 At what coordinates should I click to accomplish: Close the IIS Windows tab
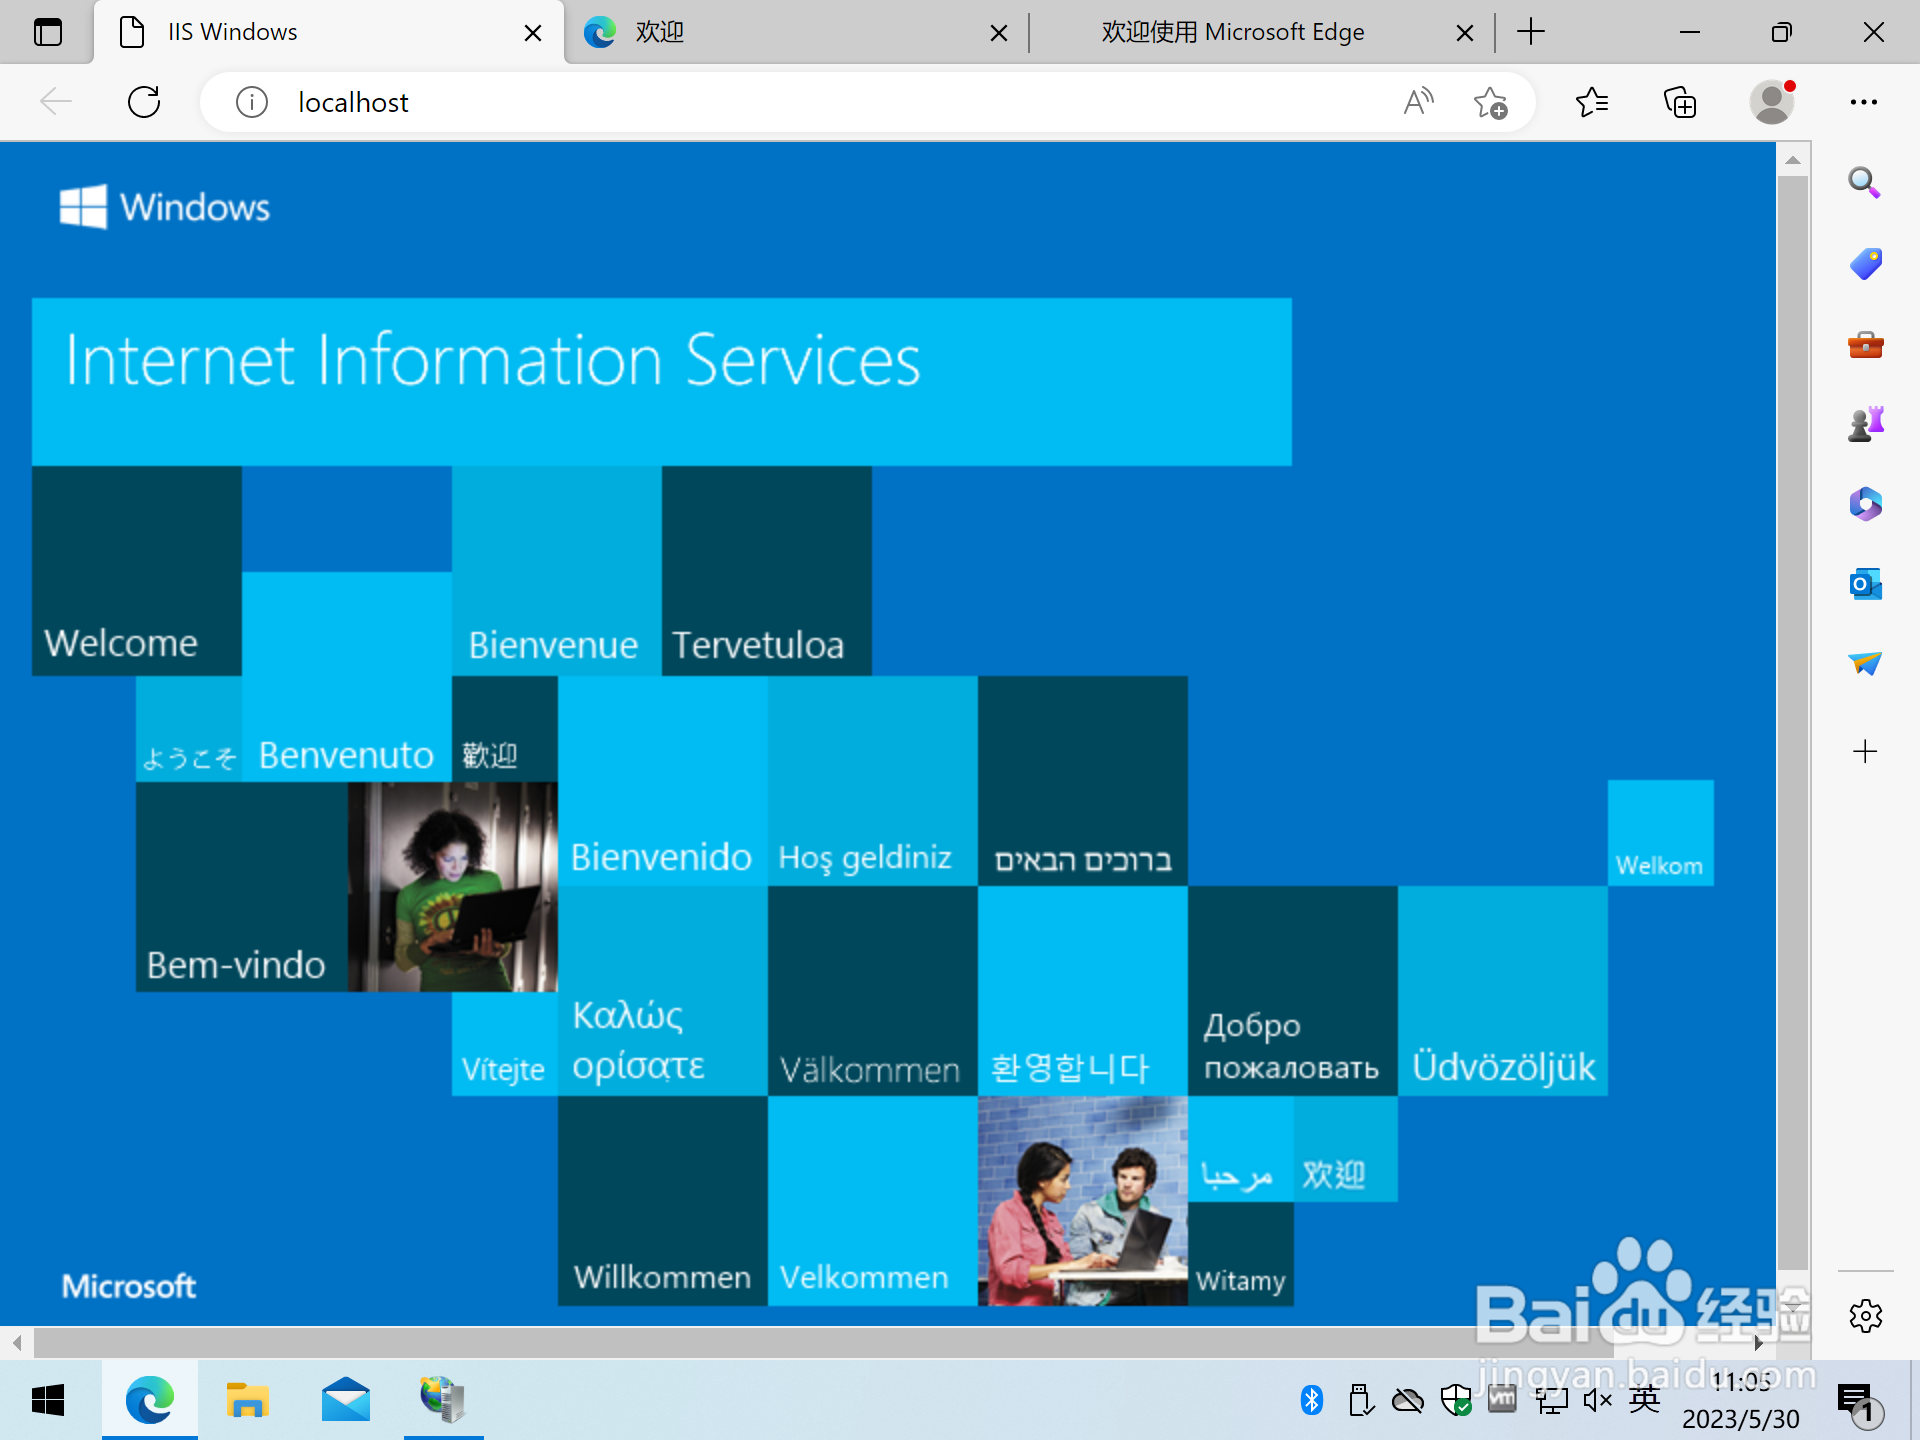point(533,33)
